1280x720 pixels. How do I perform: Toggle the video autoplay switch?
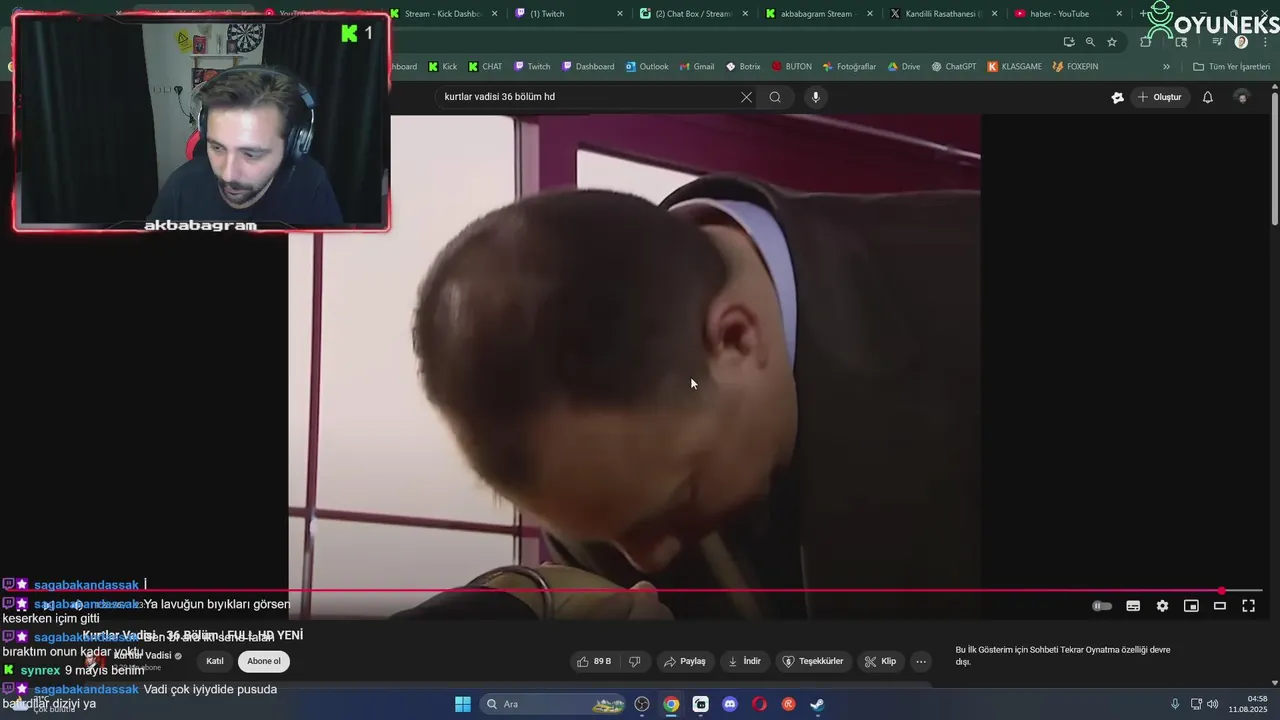(x=1102, y=606)
